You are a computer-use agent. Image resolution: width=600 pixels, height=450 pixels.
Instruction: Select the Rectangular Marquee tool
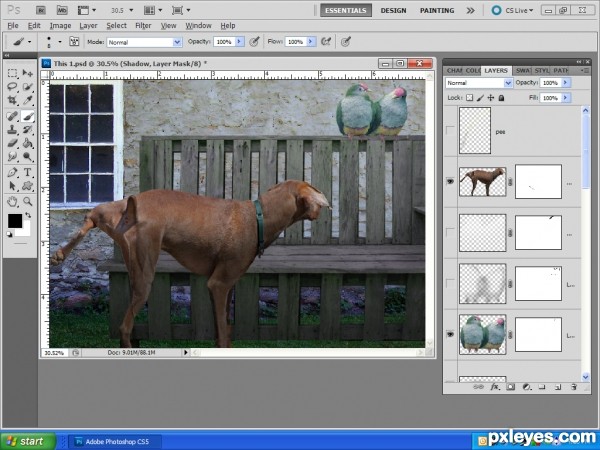(x=12, y=73)
